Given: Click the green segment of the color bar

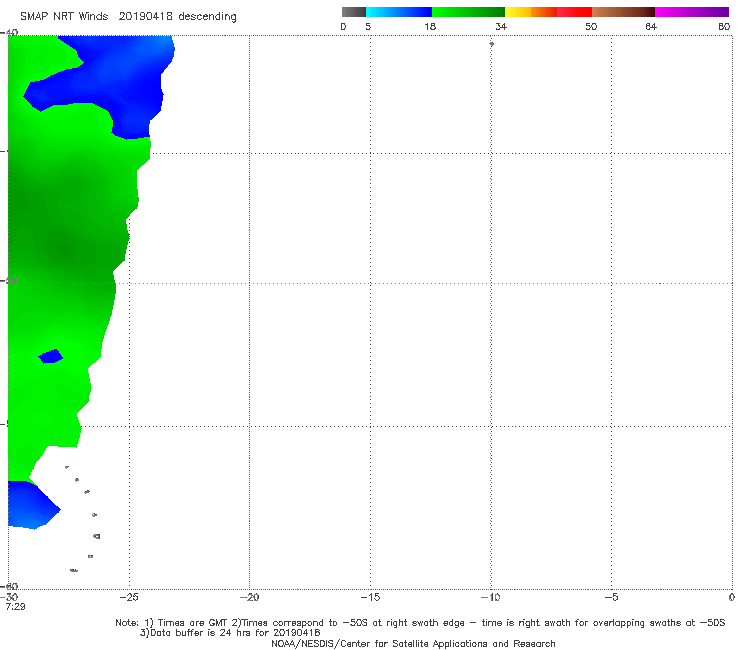Looking at the screenshot, I should coord(469,12).
